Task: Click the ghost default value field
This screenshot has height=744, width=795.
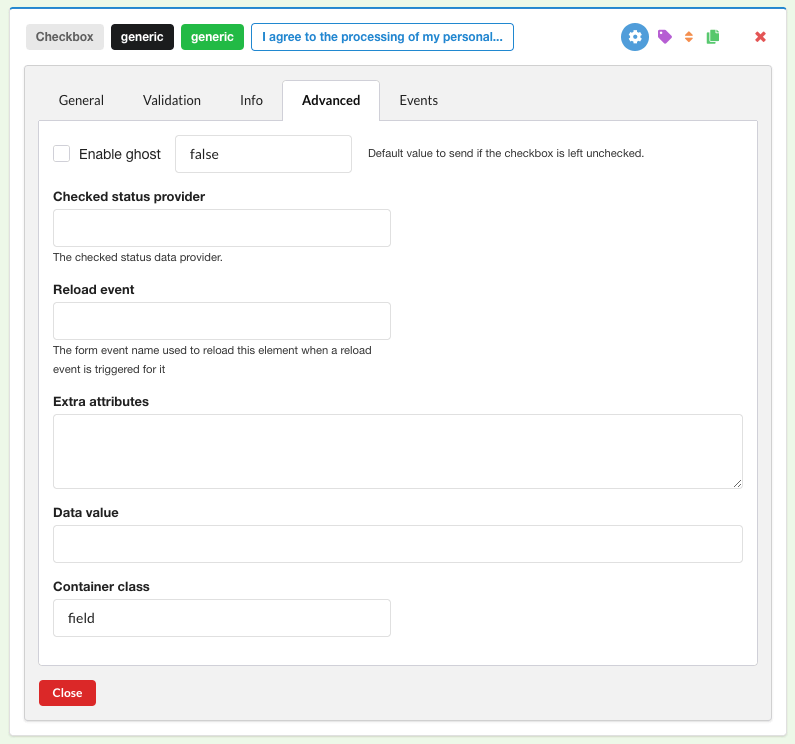Action: 263,154
